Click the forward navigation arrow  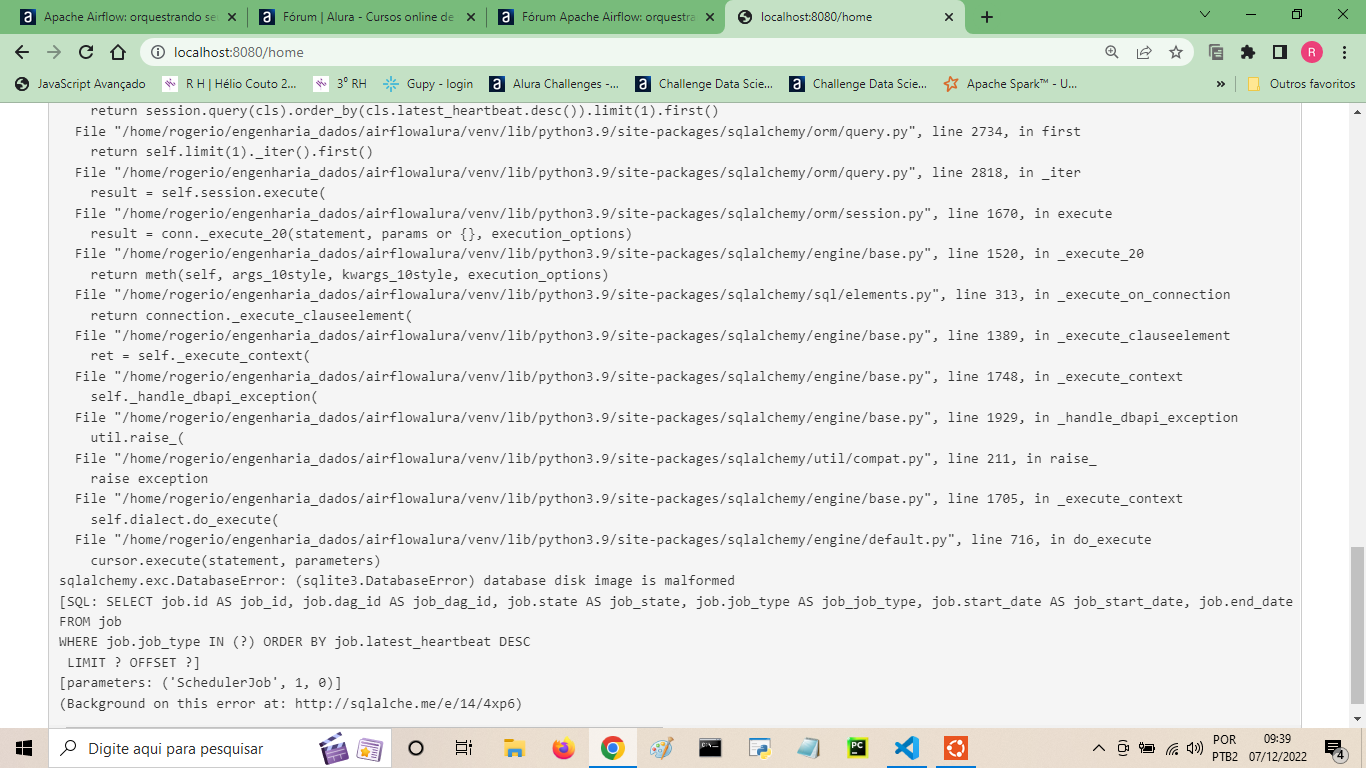(54, 52)
